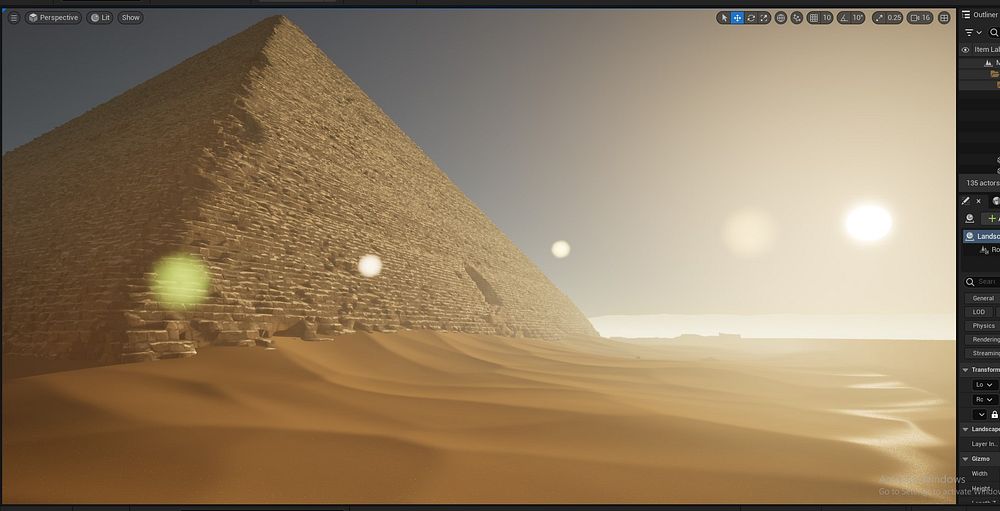
Task: Close the Details panel tab
Action: 979,201
